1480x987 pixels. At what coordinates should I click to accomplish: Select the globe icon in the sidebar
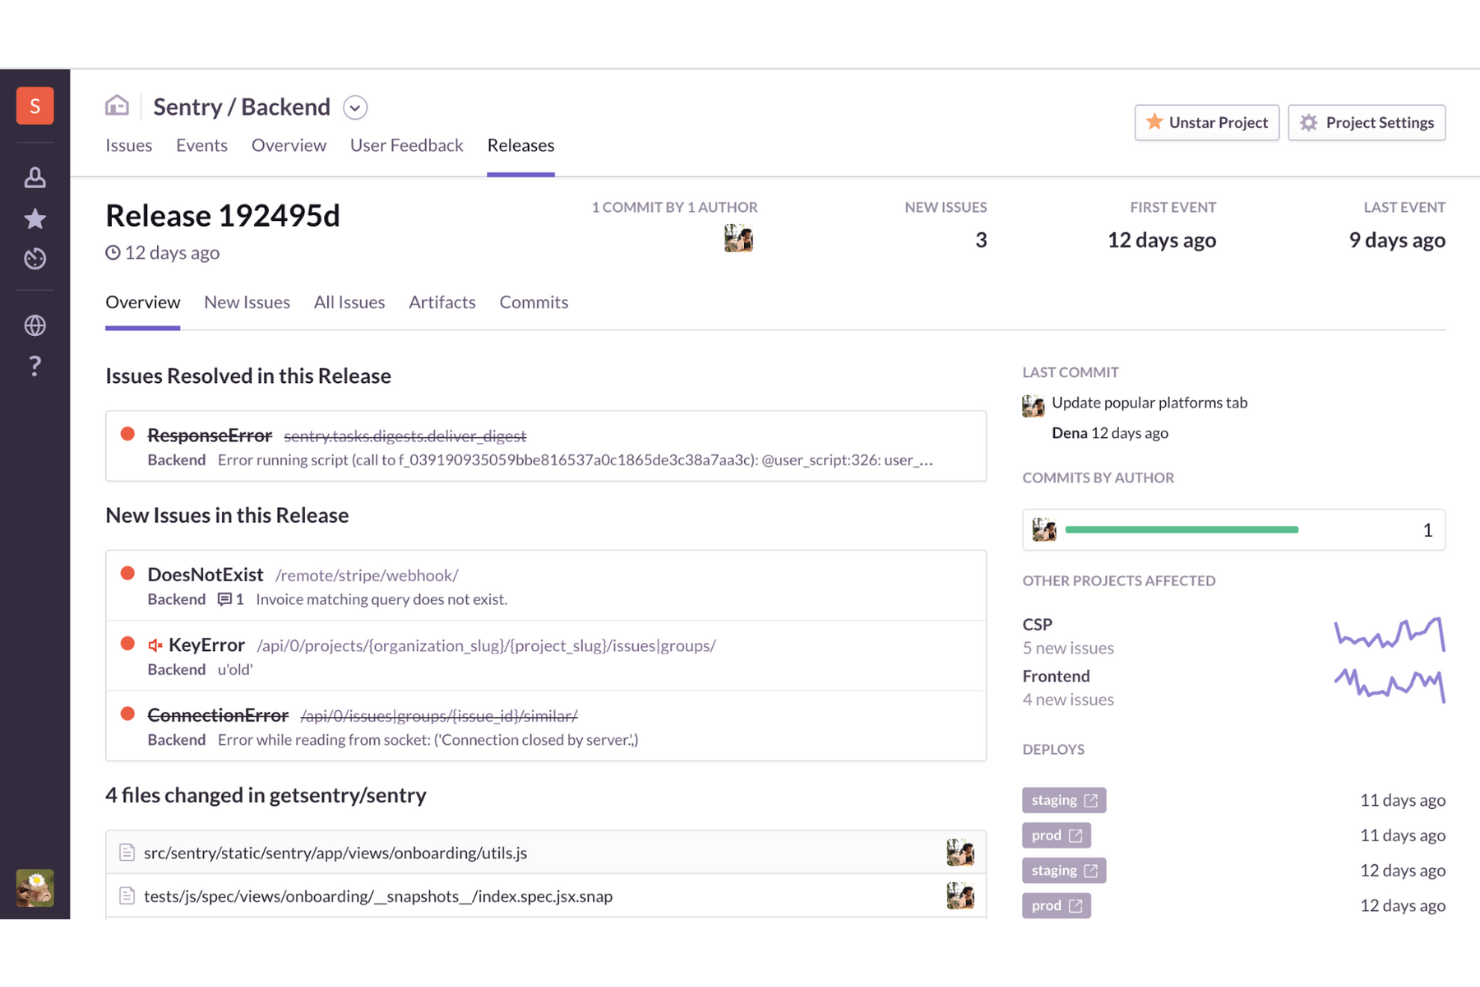pyautogui.click(x=34, y=325)
